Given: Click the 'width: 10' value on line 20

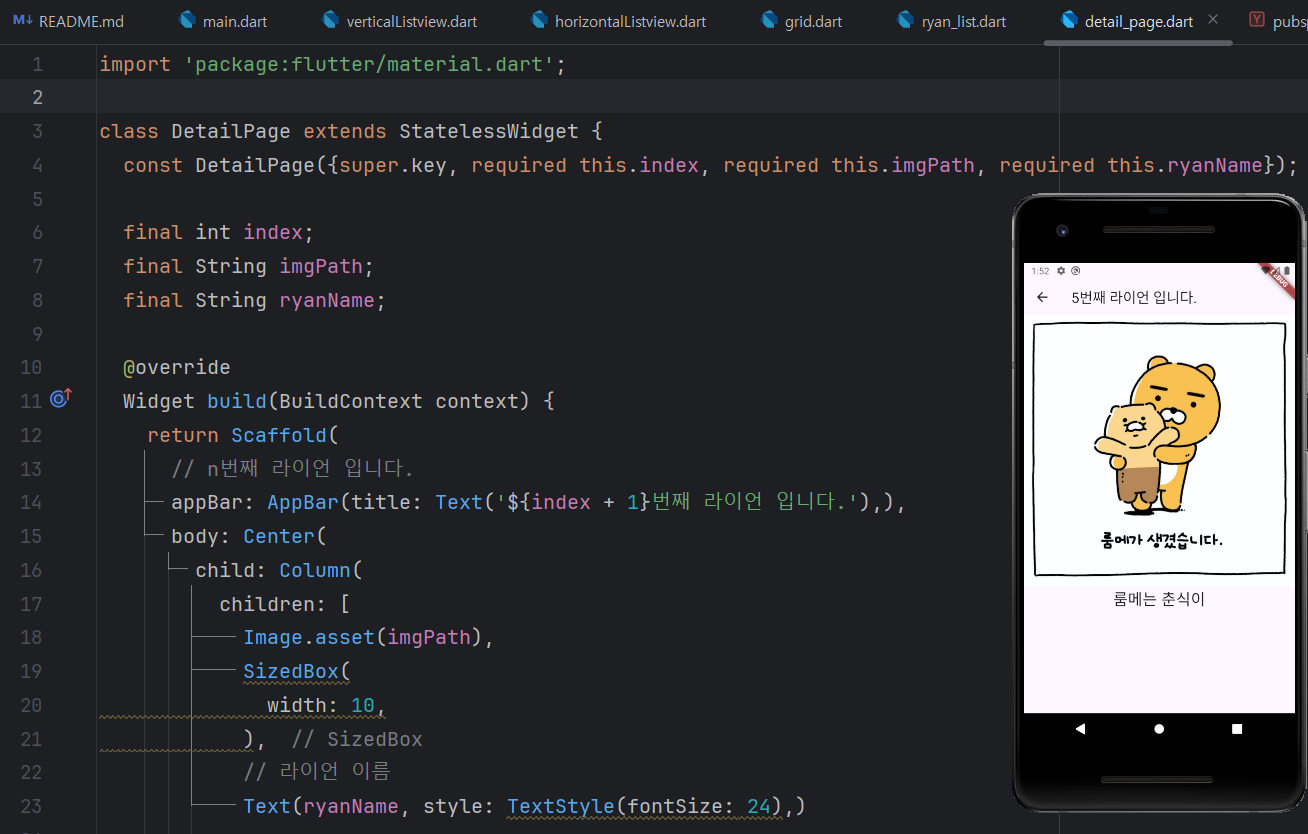Looking at the screenshot, I should (x=321, y=705).
